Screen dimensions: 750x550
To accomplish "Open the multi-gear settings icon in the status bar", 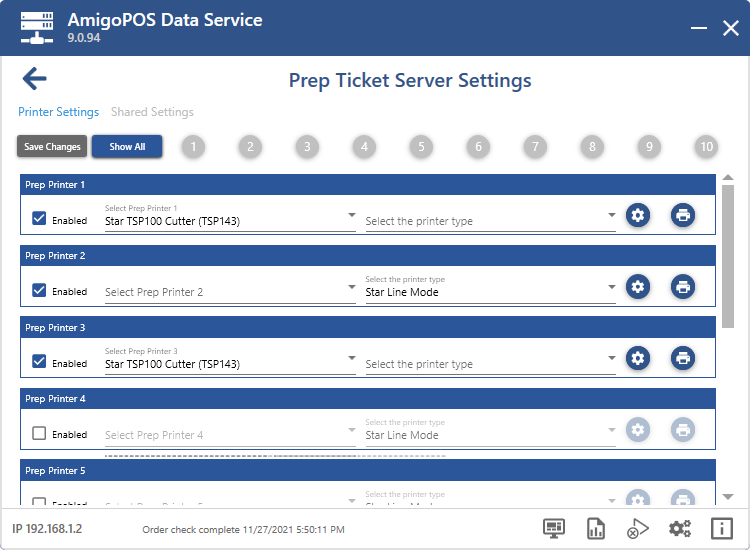I will point(680,528).
